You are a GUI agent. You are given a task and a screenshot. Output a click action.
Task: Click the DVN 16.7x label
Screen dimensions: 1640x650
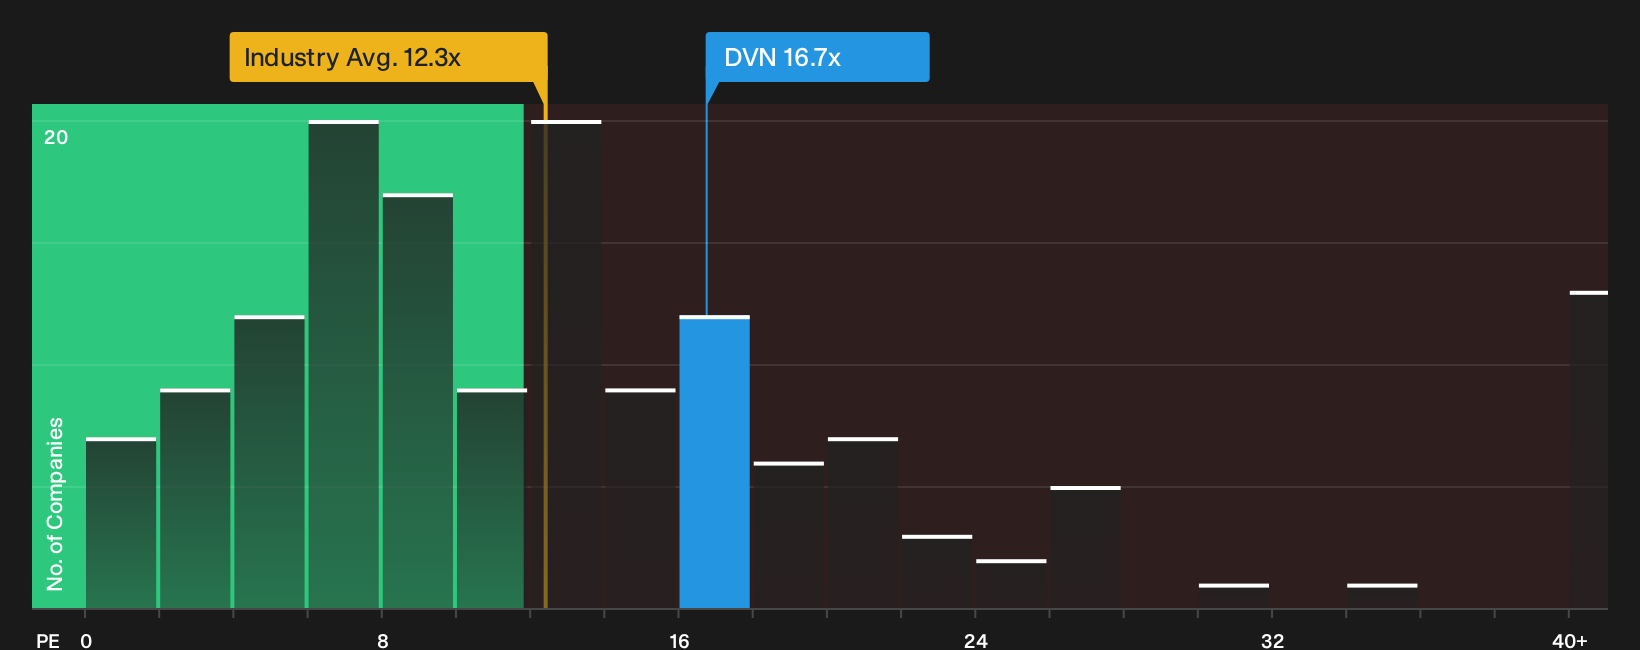pyautogui.click(x=817, y=57)
